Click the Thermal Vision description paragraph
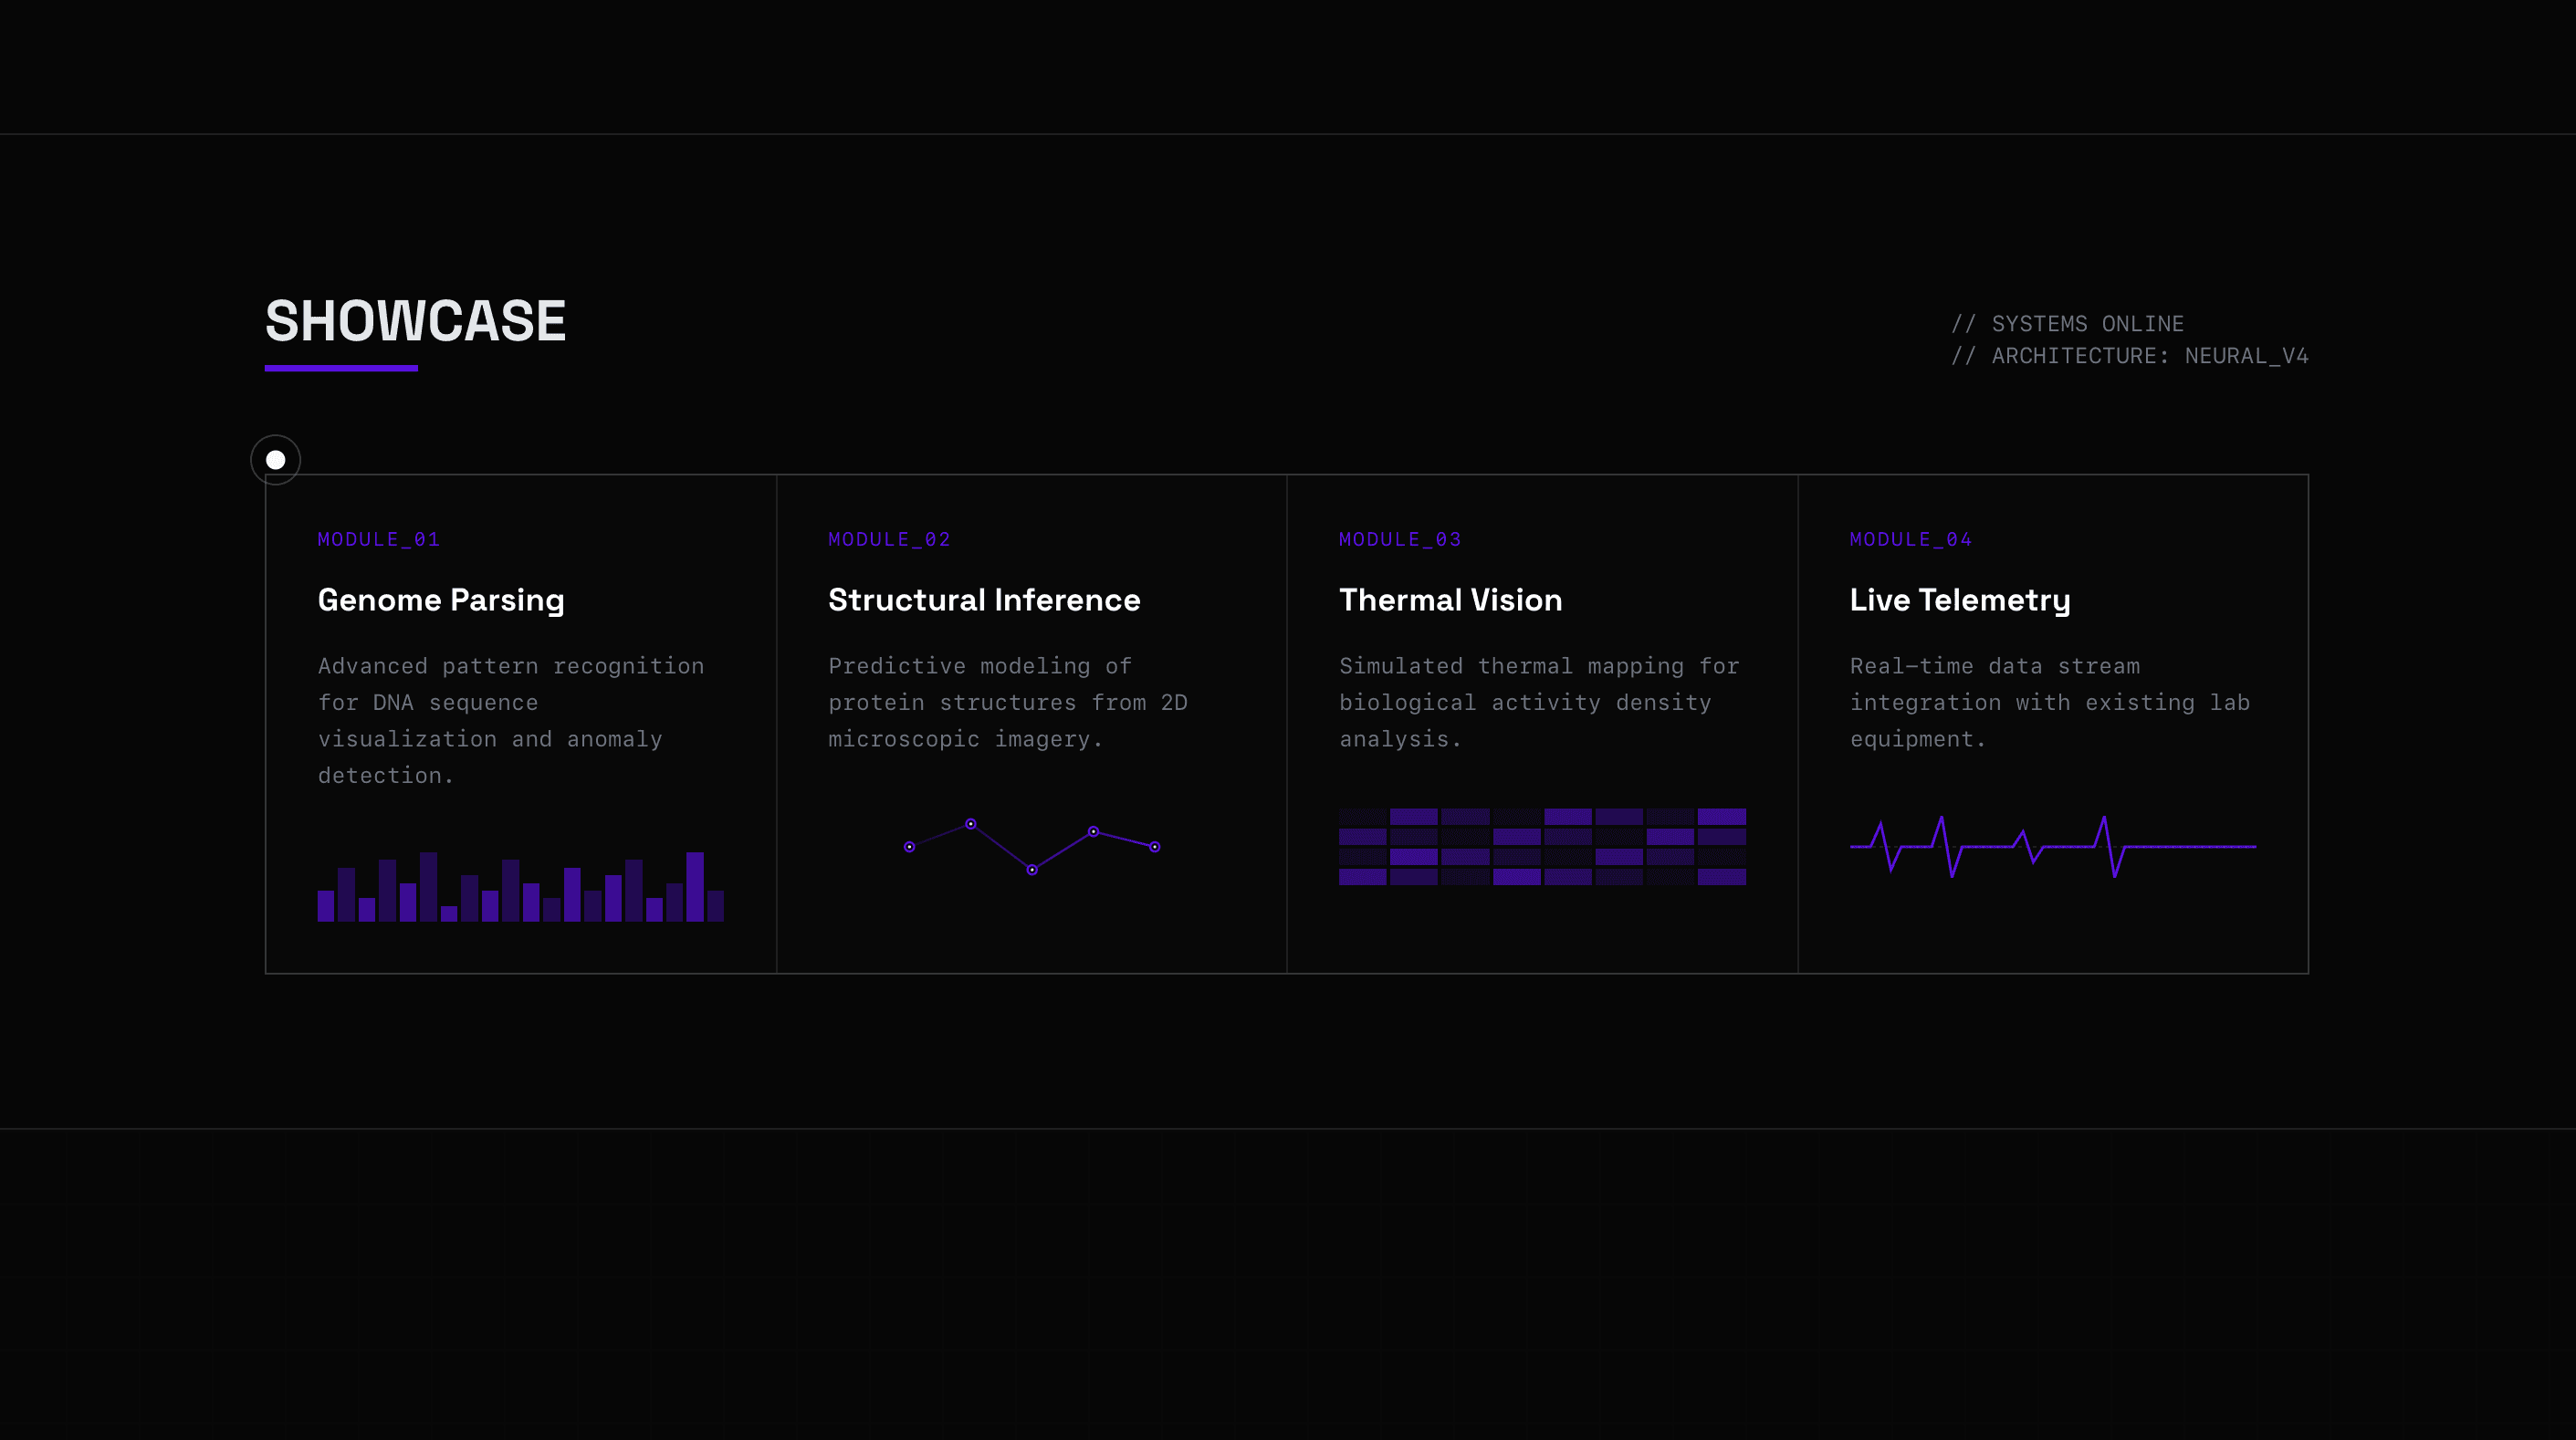Image resolution: width=2576 pixels, height=1440 pixels. click(1538, 702)
